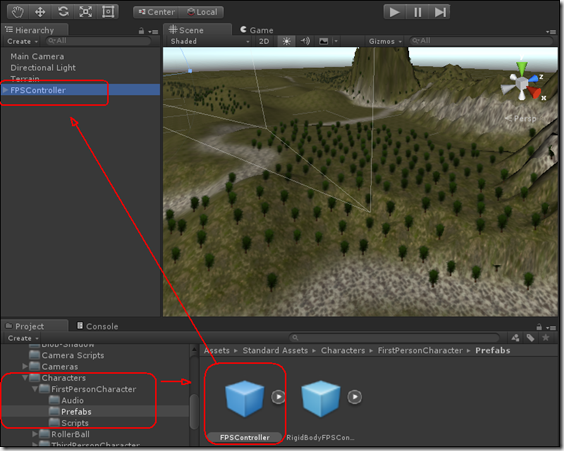Select the Move tool
This screenshot has height=451, width=564.
coord(40,12)
